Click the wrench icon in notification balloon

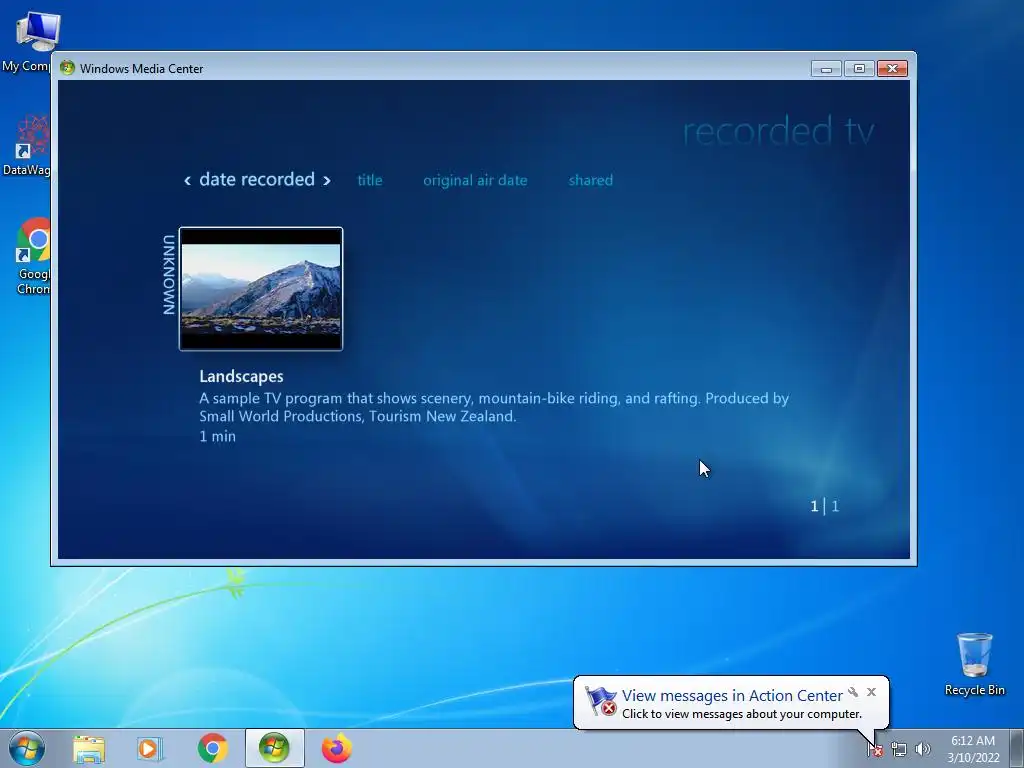[853, 692]
